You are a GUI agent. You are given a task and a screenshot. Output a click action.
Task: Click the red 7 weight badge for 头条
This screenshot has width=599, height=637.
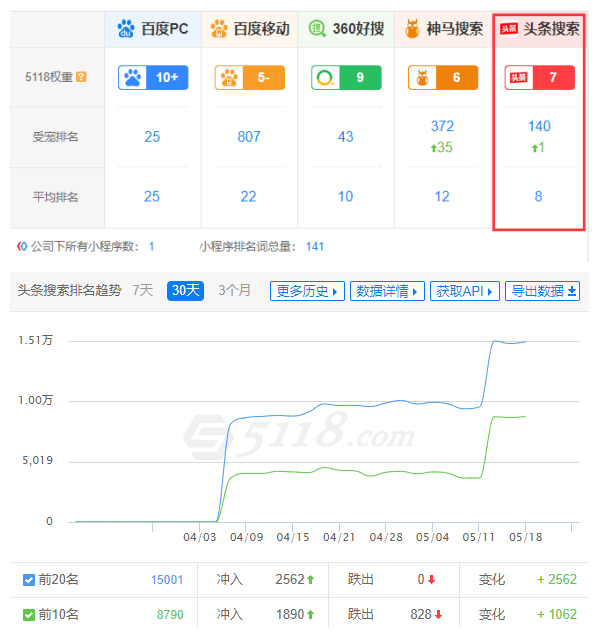point(540,77)
